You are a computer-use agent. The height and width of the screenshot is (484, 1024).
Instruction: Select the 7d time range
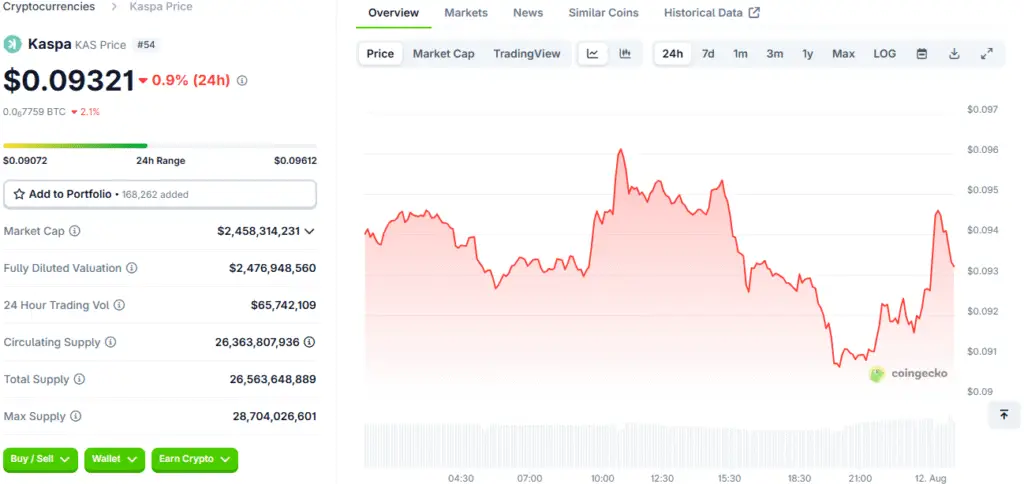click(708, 54)
